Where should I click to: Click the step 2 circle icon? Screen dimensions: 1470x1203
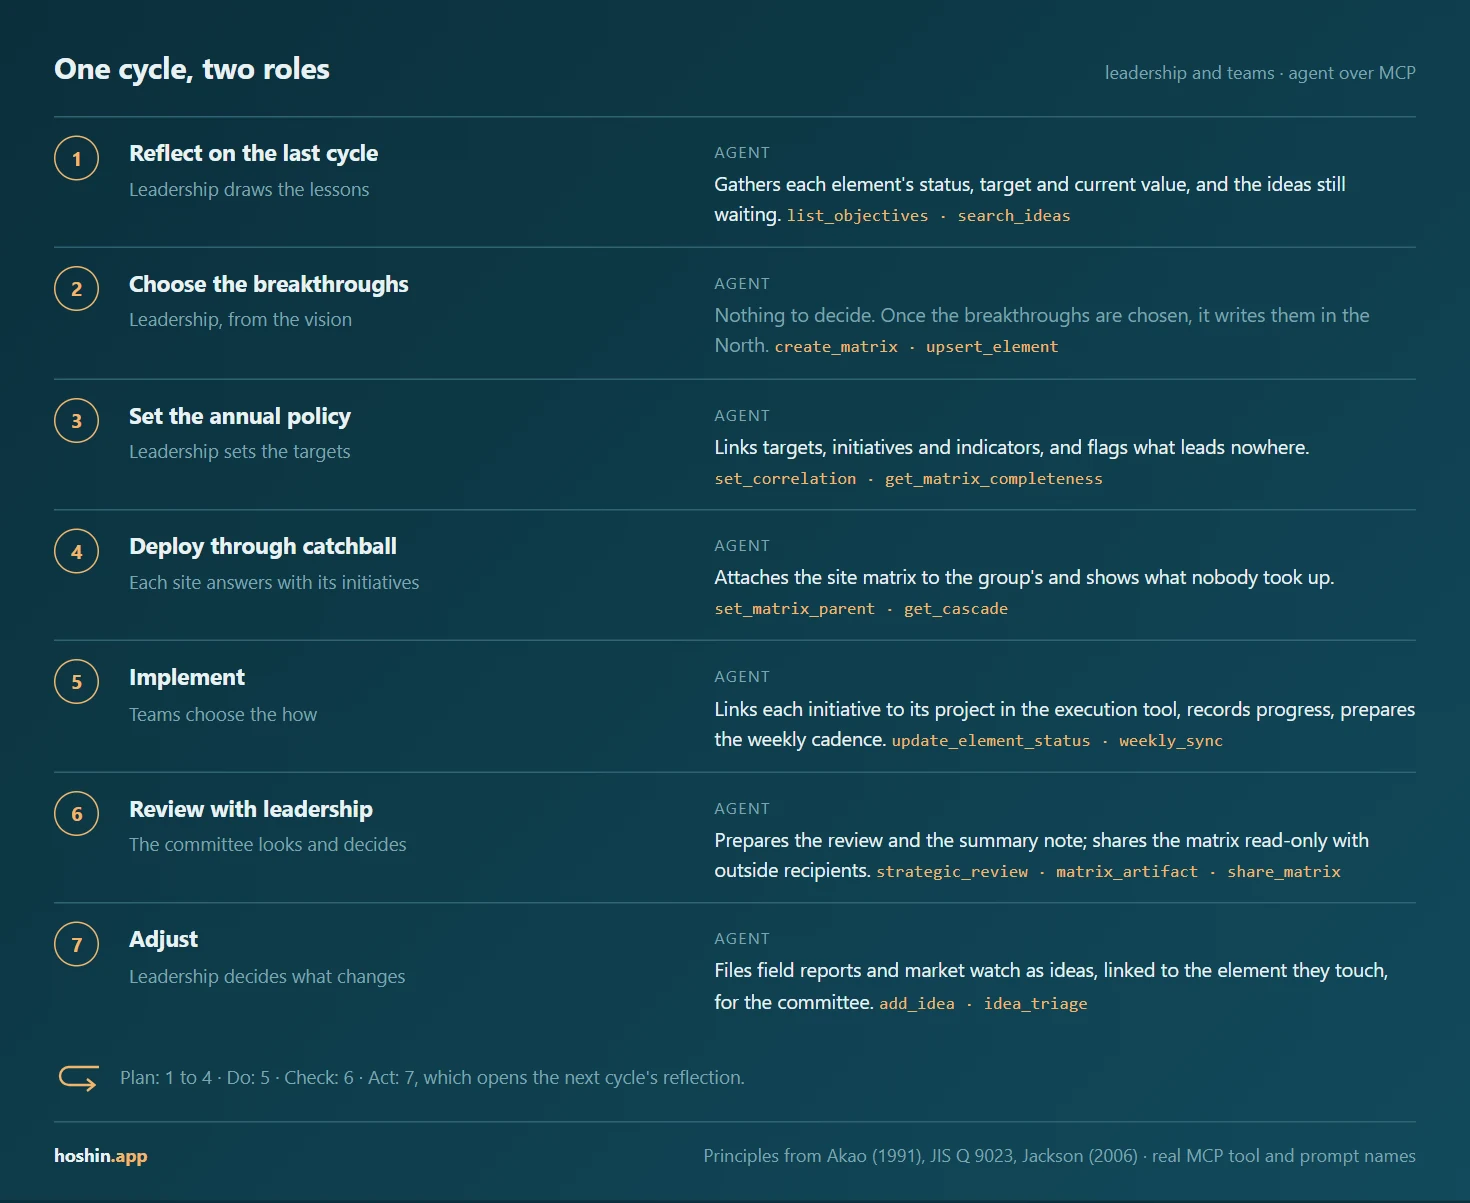pyautogui.click(x=76, y=289)
